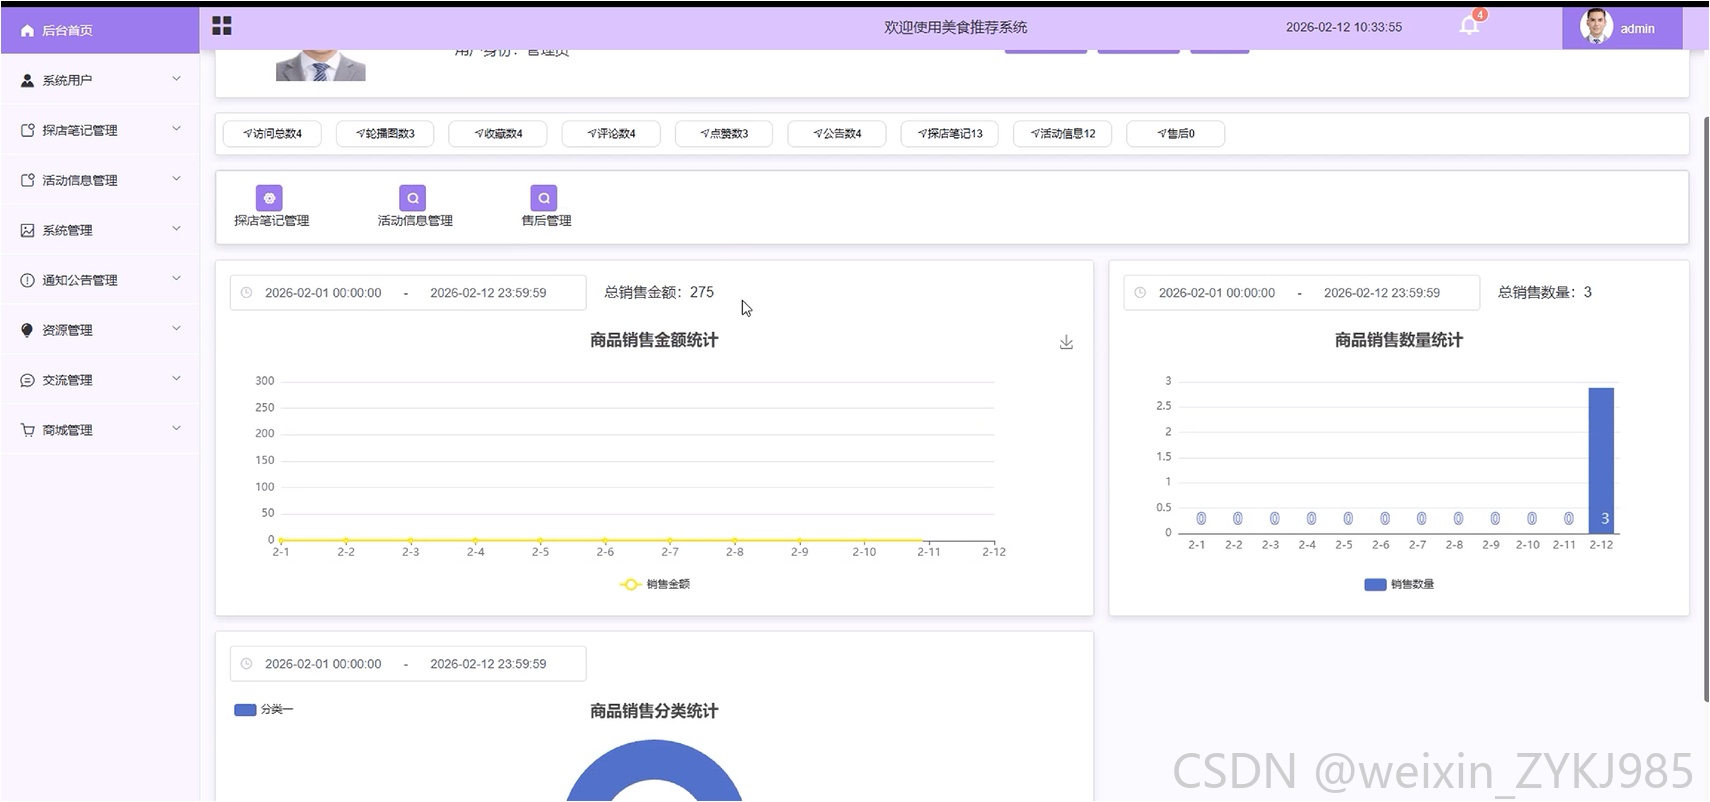The height and width of the screenshot is (802, 1710).
Task: Click the admin username text
Action: 1637,29
